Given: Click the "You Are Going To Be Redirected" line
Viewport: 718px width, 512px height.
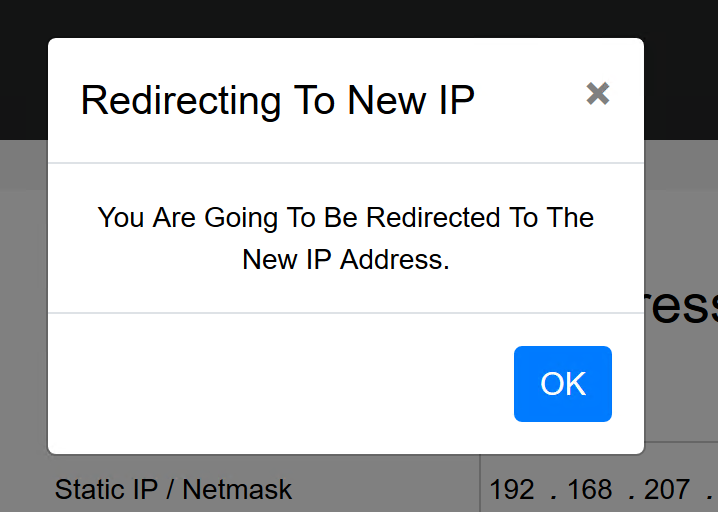Looking at the screenshot, I should tap(345, 218).
